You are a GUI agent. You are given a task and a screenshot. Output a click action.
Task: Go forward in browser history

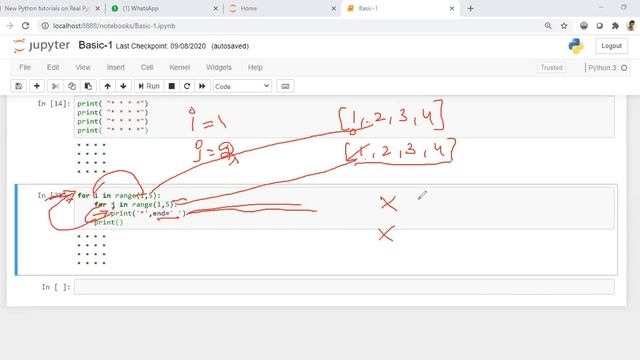coord(9,26)
